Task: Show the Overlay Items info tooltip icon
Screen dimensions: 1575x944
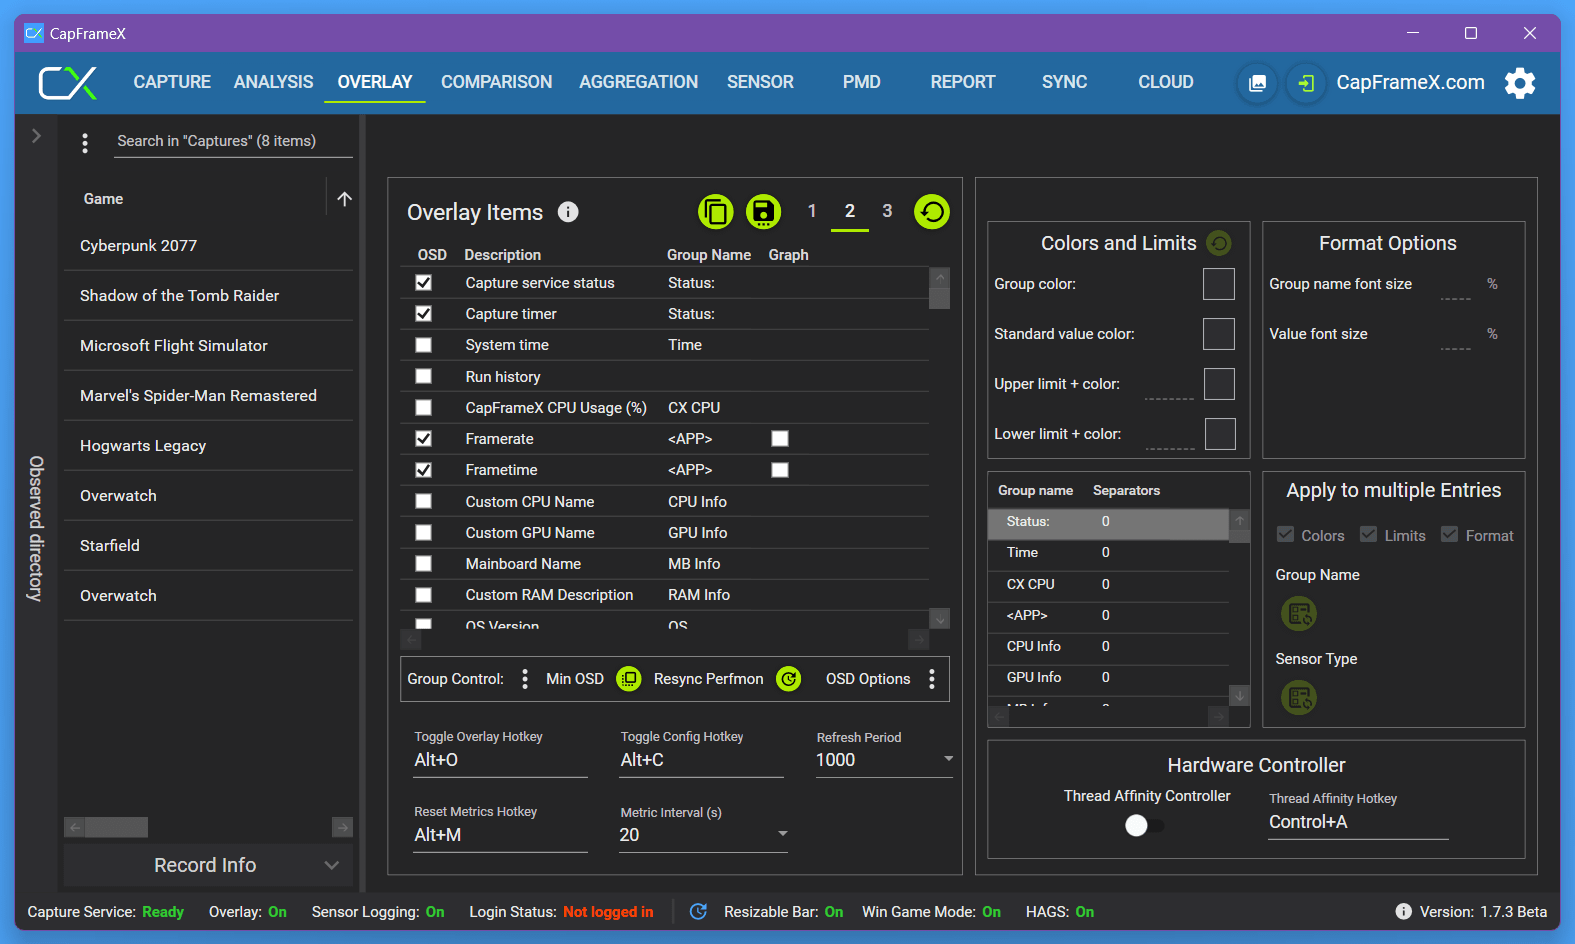Action: pyautogui.click(x=568, y=212)
